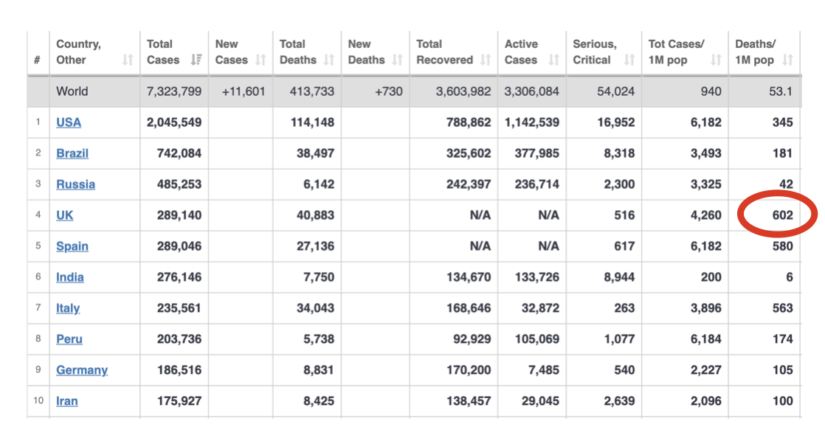Sort by Total Recovered column arrows

[485, 60]
